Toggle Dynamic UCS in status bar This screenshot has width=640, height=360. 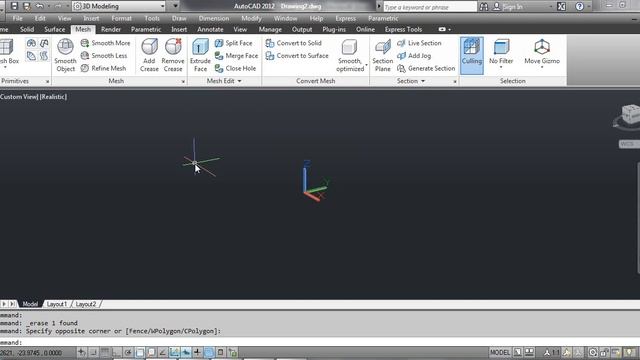click(174, 352)
